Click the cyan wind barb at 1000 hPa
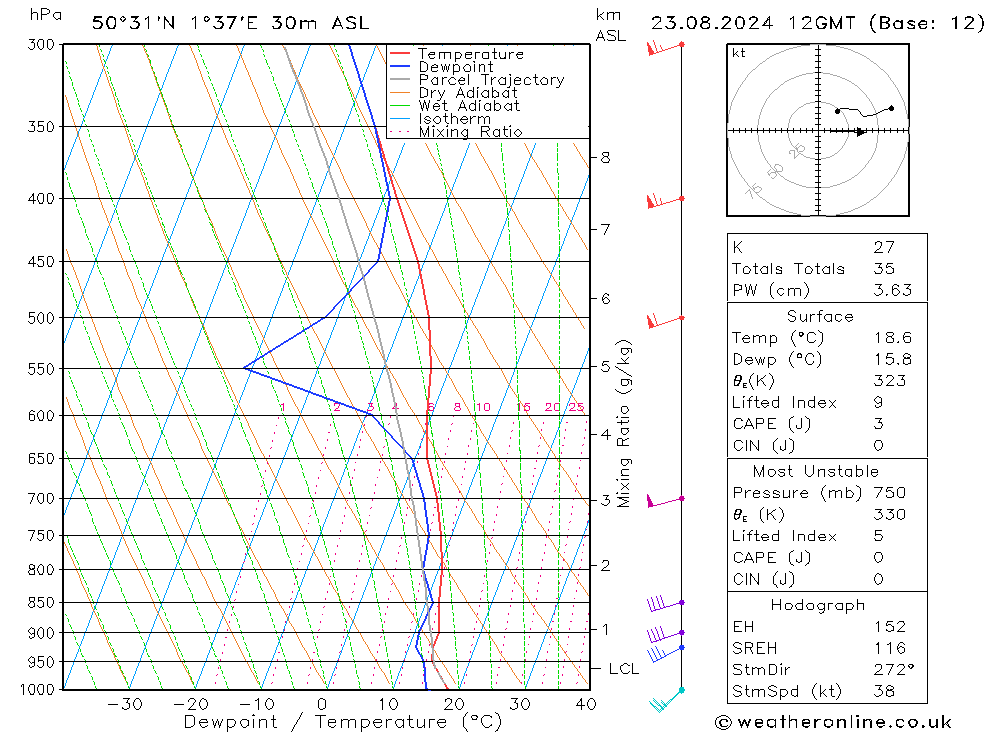Screen dimensions: 1000x733 [x=666, y=700]
